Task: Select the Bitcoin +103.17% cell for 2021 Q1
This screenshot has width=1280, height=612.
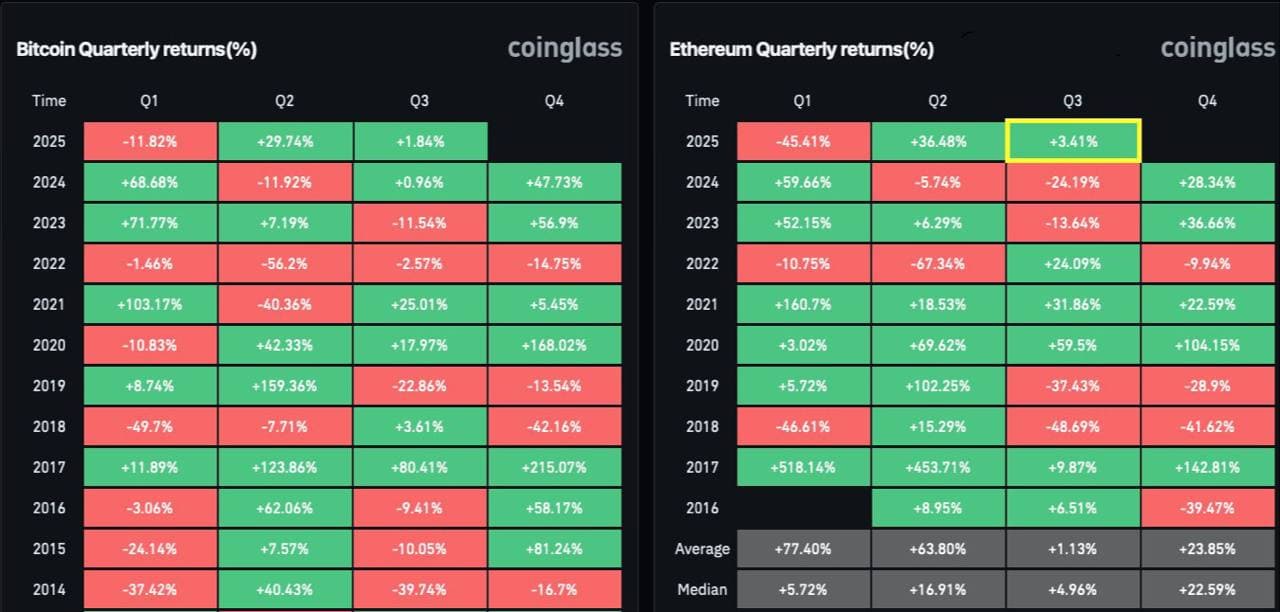Action: pos(149,304)
